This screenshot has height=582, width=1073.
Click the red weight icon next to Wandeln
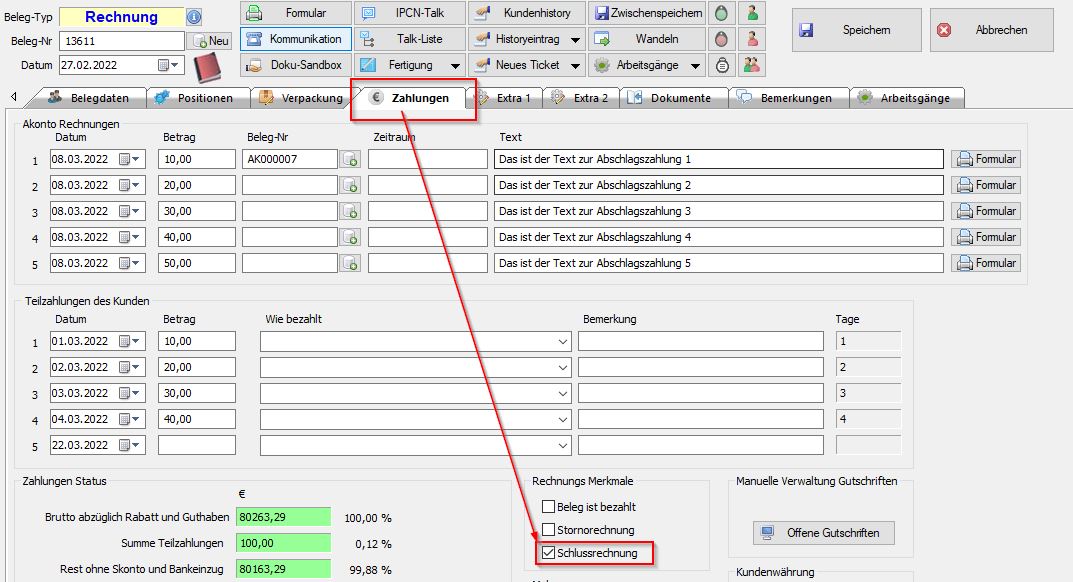click(721, 39)
